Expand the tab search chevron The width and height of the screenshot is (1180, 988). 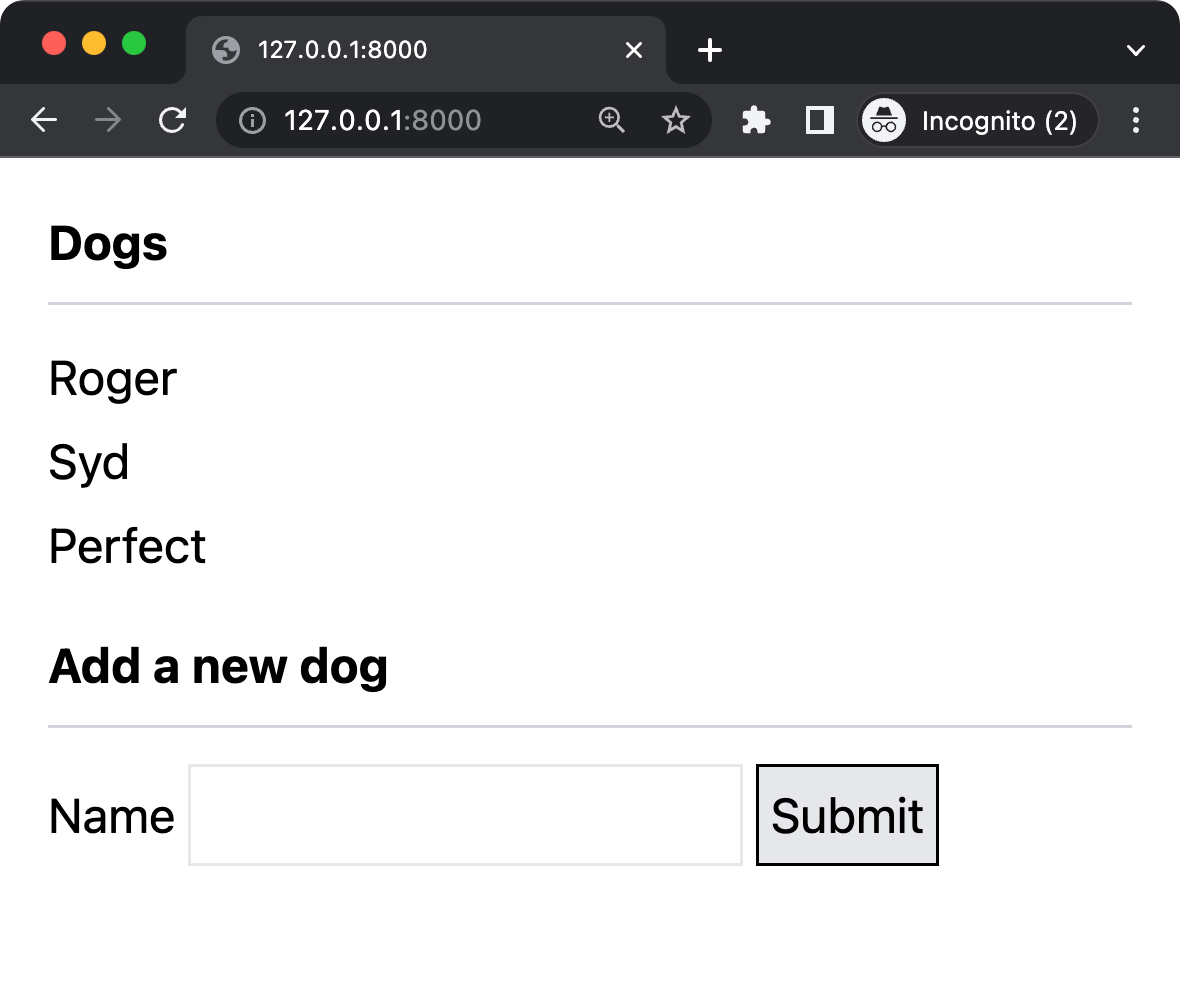coord(1135,50)
